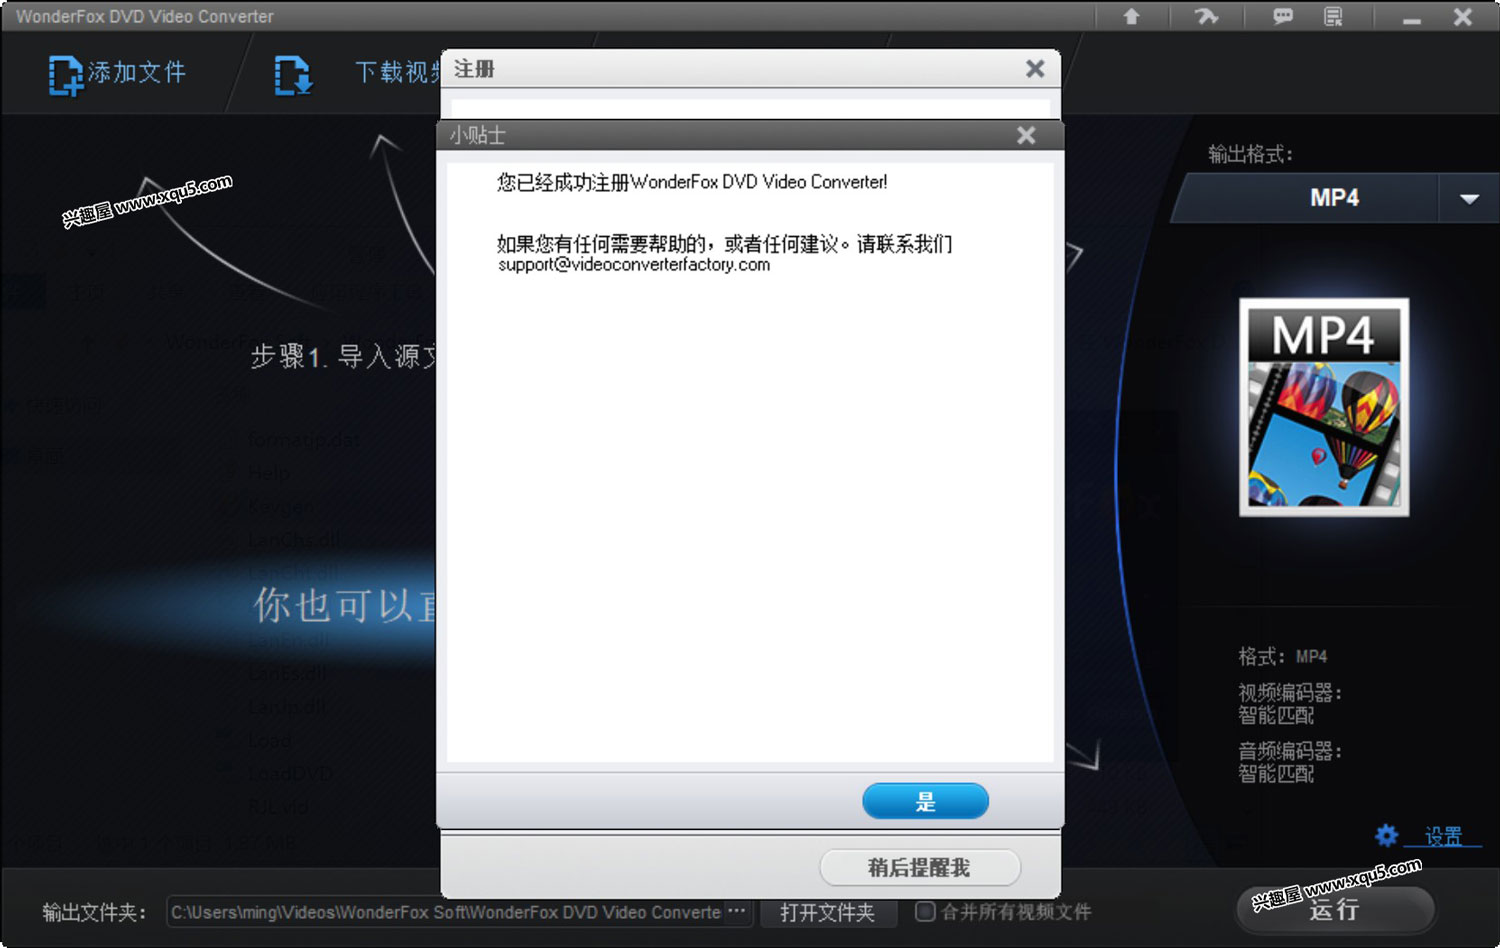Click the upgrade arrow icon in title bar
This screenshot has height=948, width=1500.
pyautogui.click(x=1131, y=16)
